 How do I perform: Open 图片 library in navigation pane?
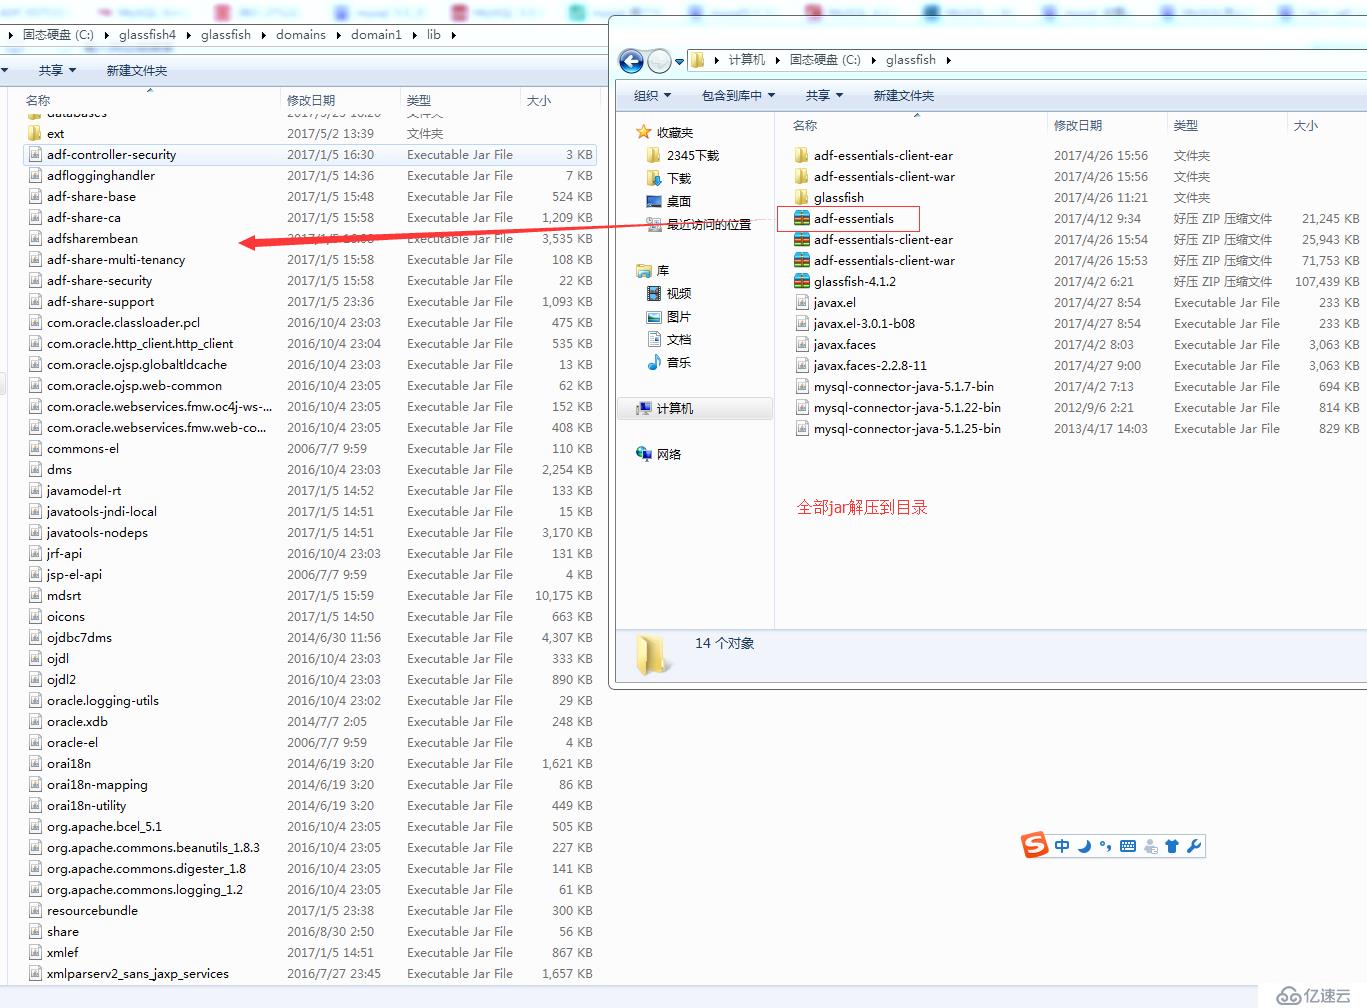(x=669, y=316)
